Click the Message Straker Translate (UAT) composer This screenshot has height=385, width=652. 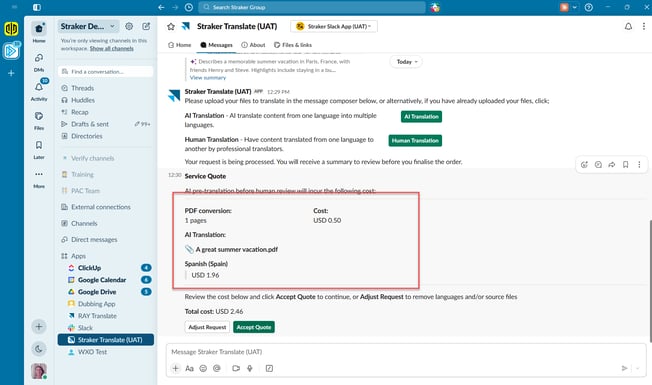[x=406, y=352]
